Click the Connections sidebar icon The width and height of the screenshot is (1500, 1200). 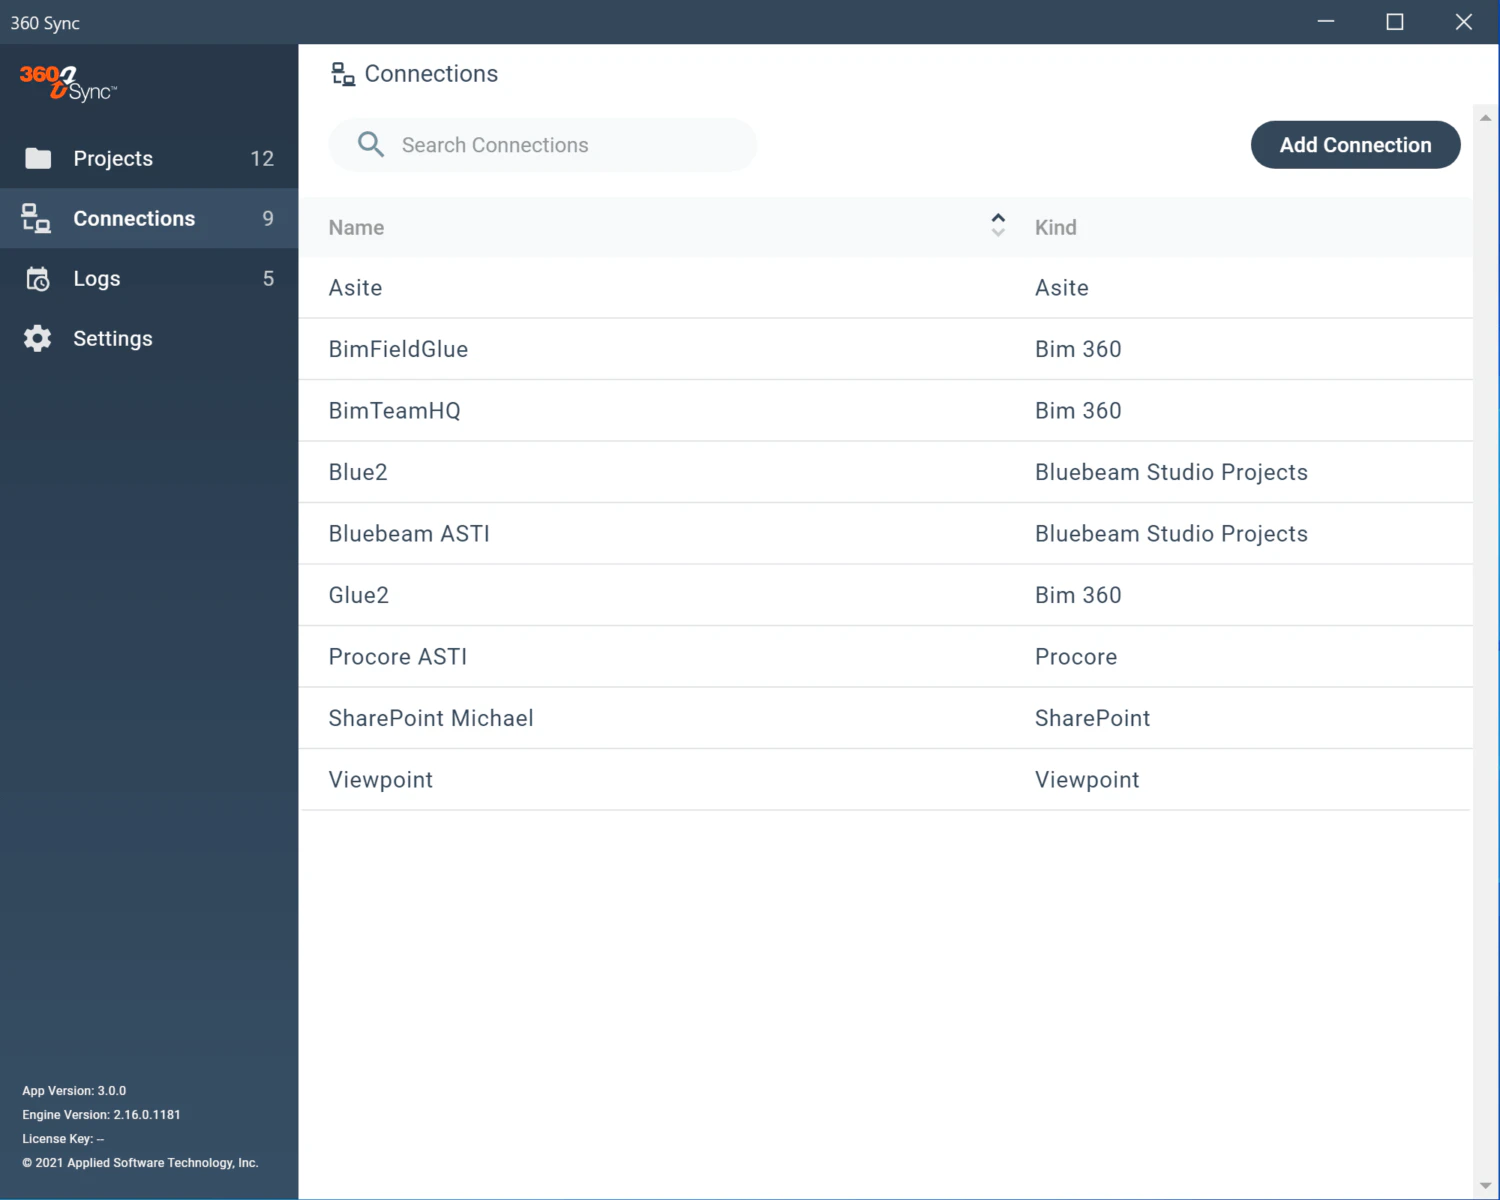tap(37, 218)
